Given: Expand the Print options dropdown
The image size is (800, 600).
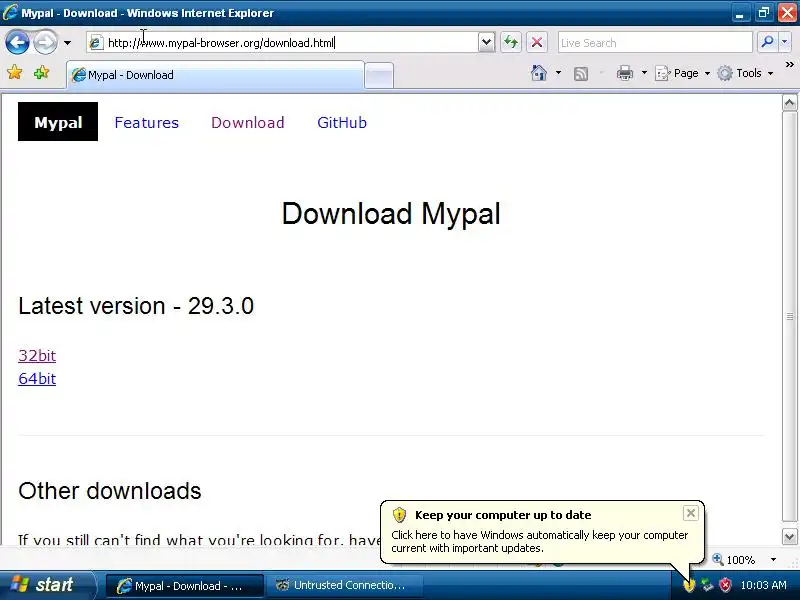Looking at the screenshot, I should click(x=644, y=73).
